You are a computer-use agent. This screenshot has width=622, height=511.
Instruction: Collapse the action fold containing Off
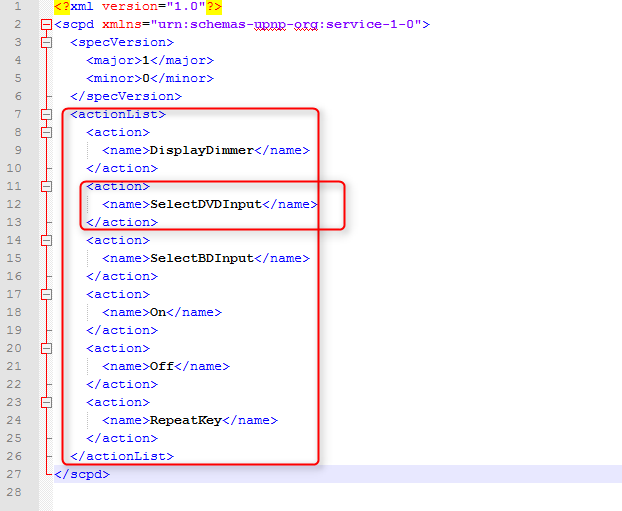(46, 348)
